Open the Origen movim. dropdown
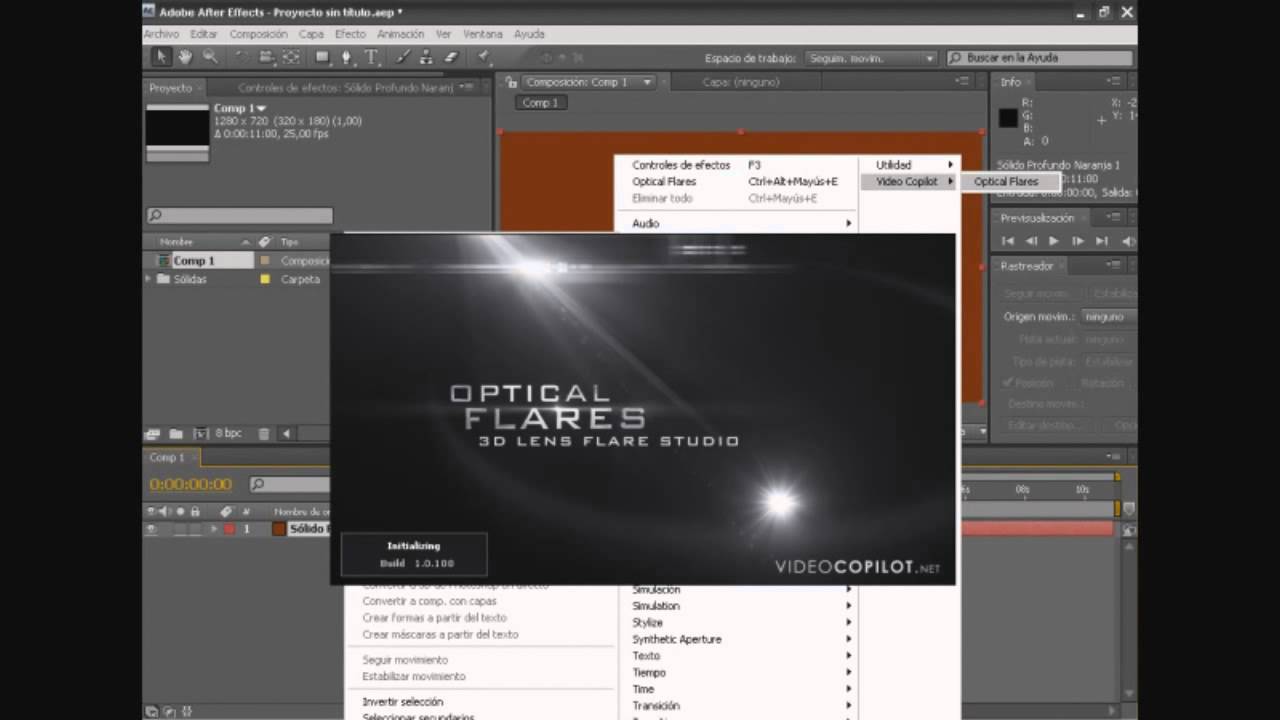This screenshot has height=720, width=1280. [1109, 317]
